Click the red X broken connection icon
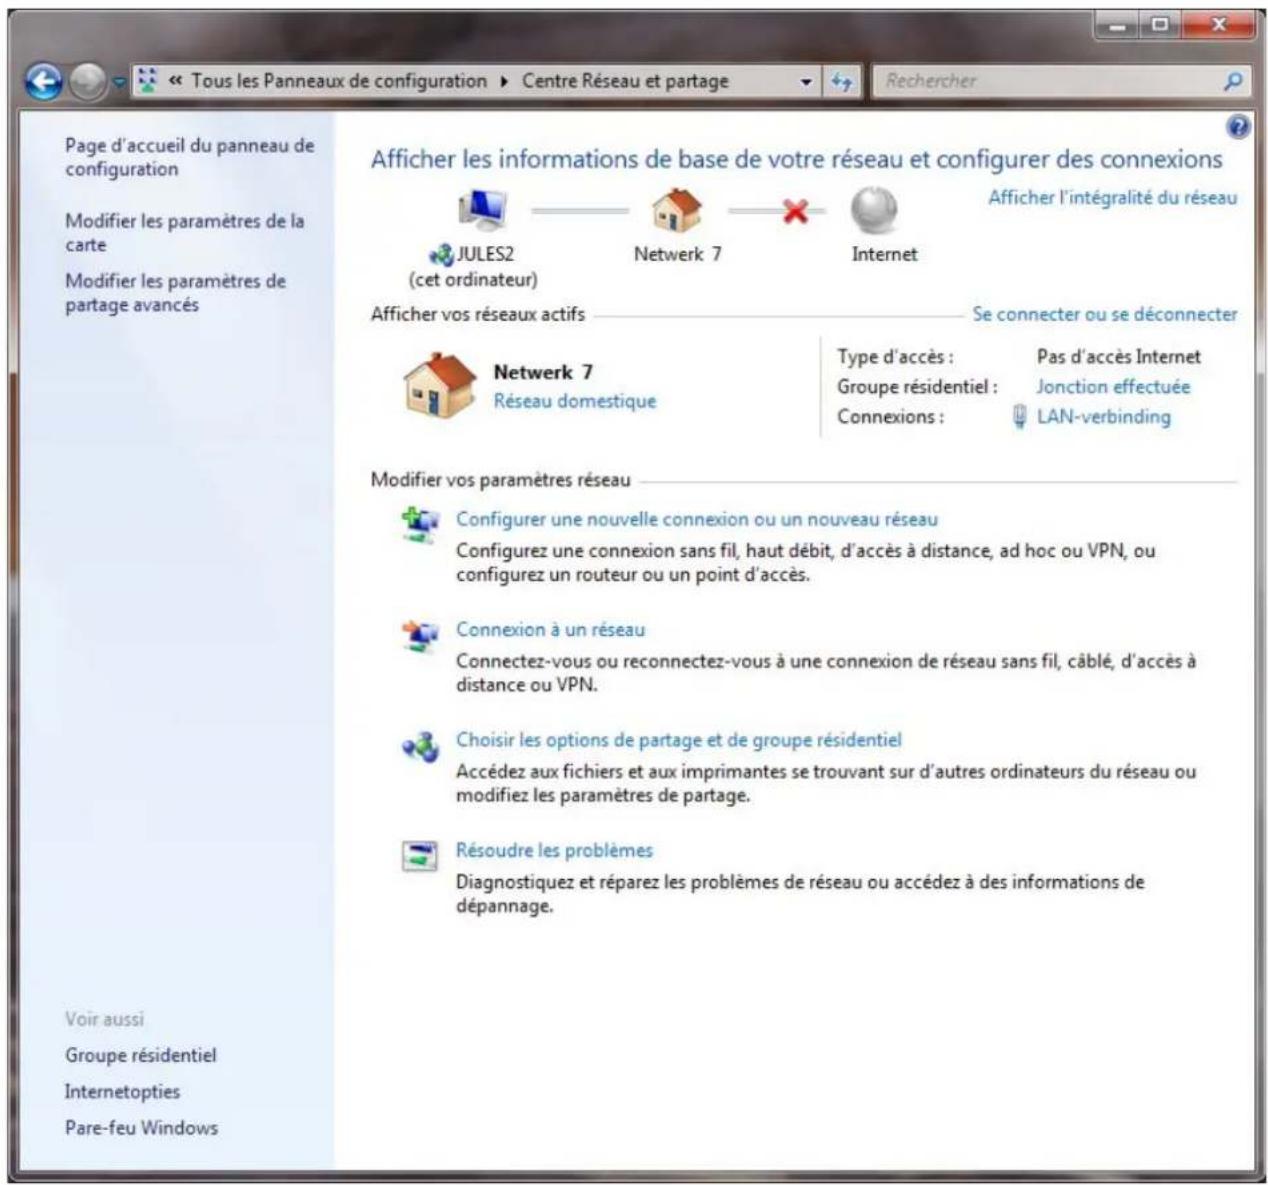The height and width of the screenshot is (1185, 1268). click(x=795, y=211)
